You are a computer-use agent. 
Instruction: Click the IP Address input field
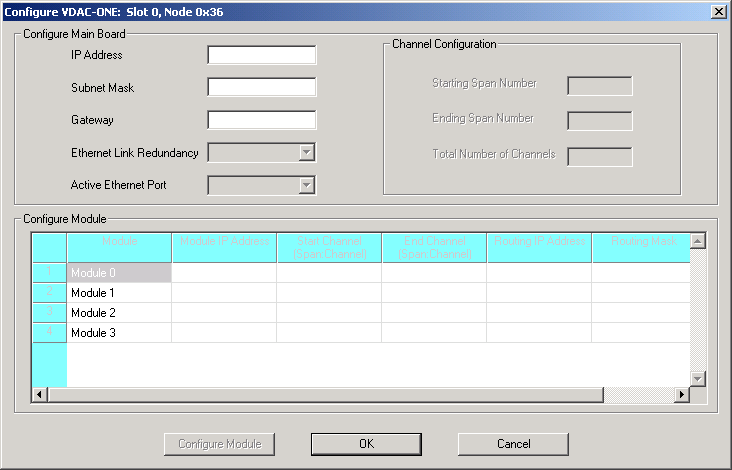(261, 55)
